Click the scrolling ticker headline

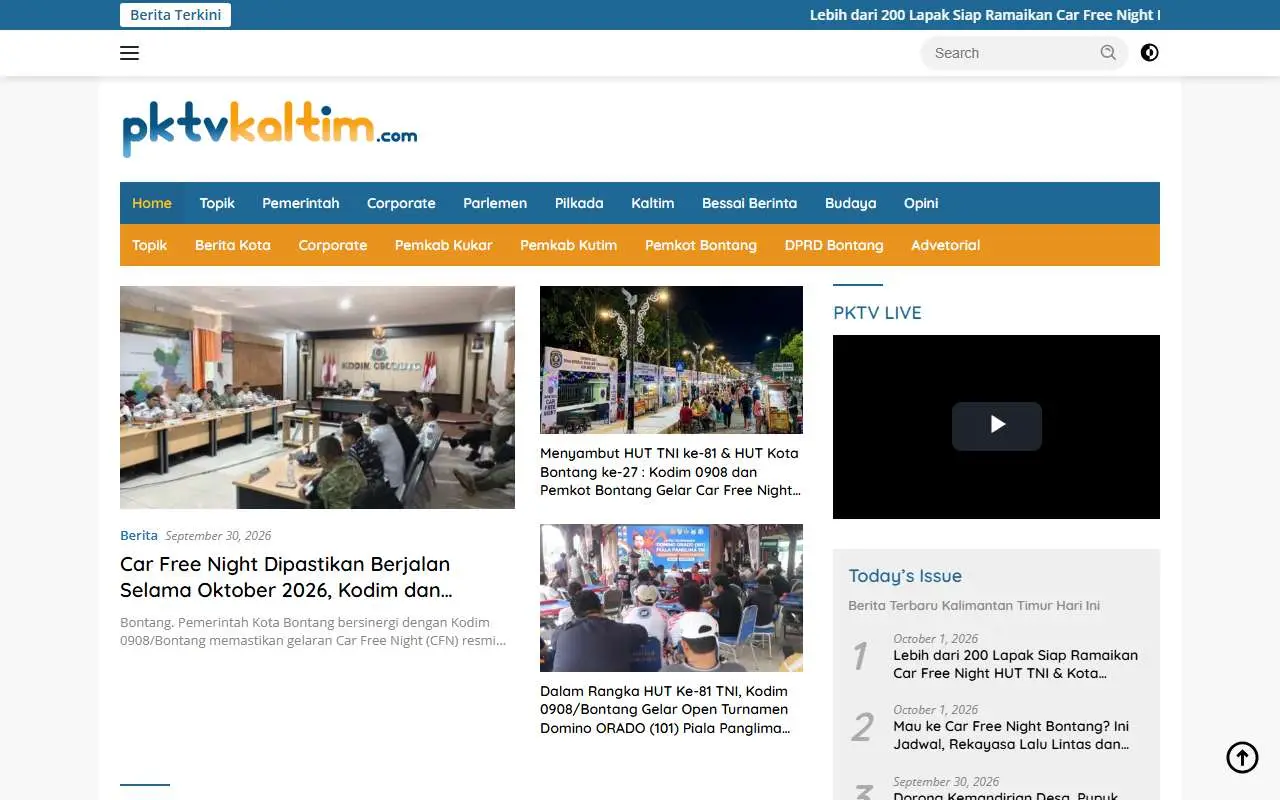click(x=985, y=15)
